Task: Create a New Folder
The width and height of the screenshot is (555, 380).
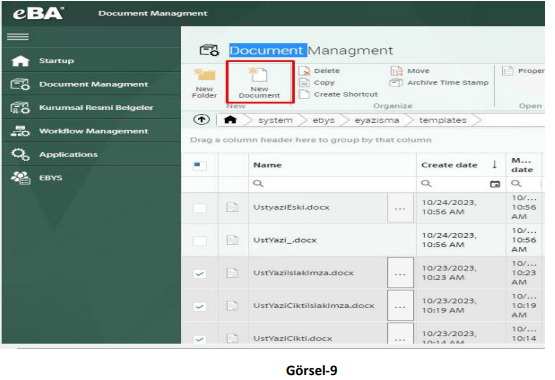Action: (x=204, y=83)
